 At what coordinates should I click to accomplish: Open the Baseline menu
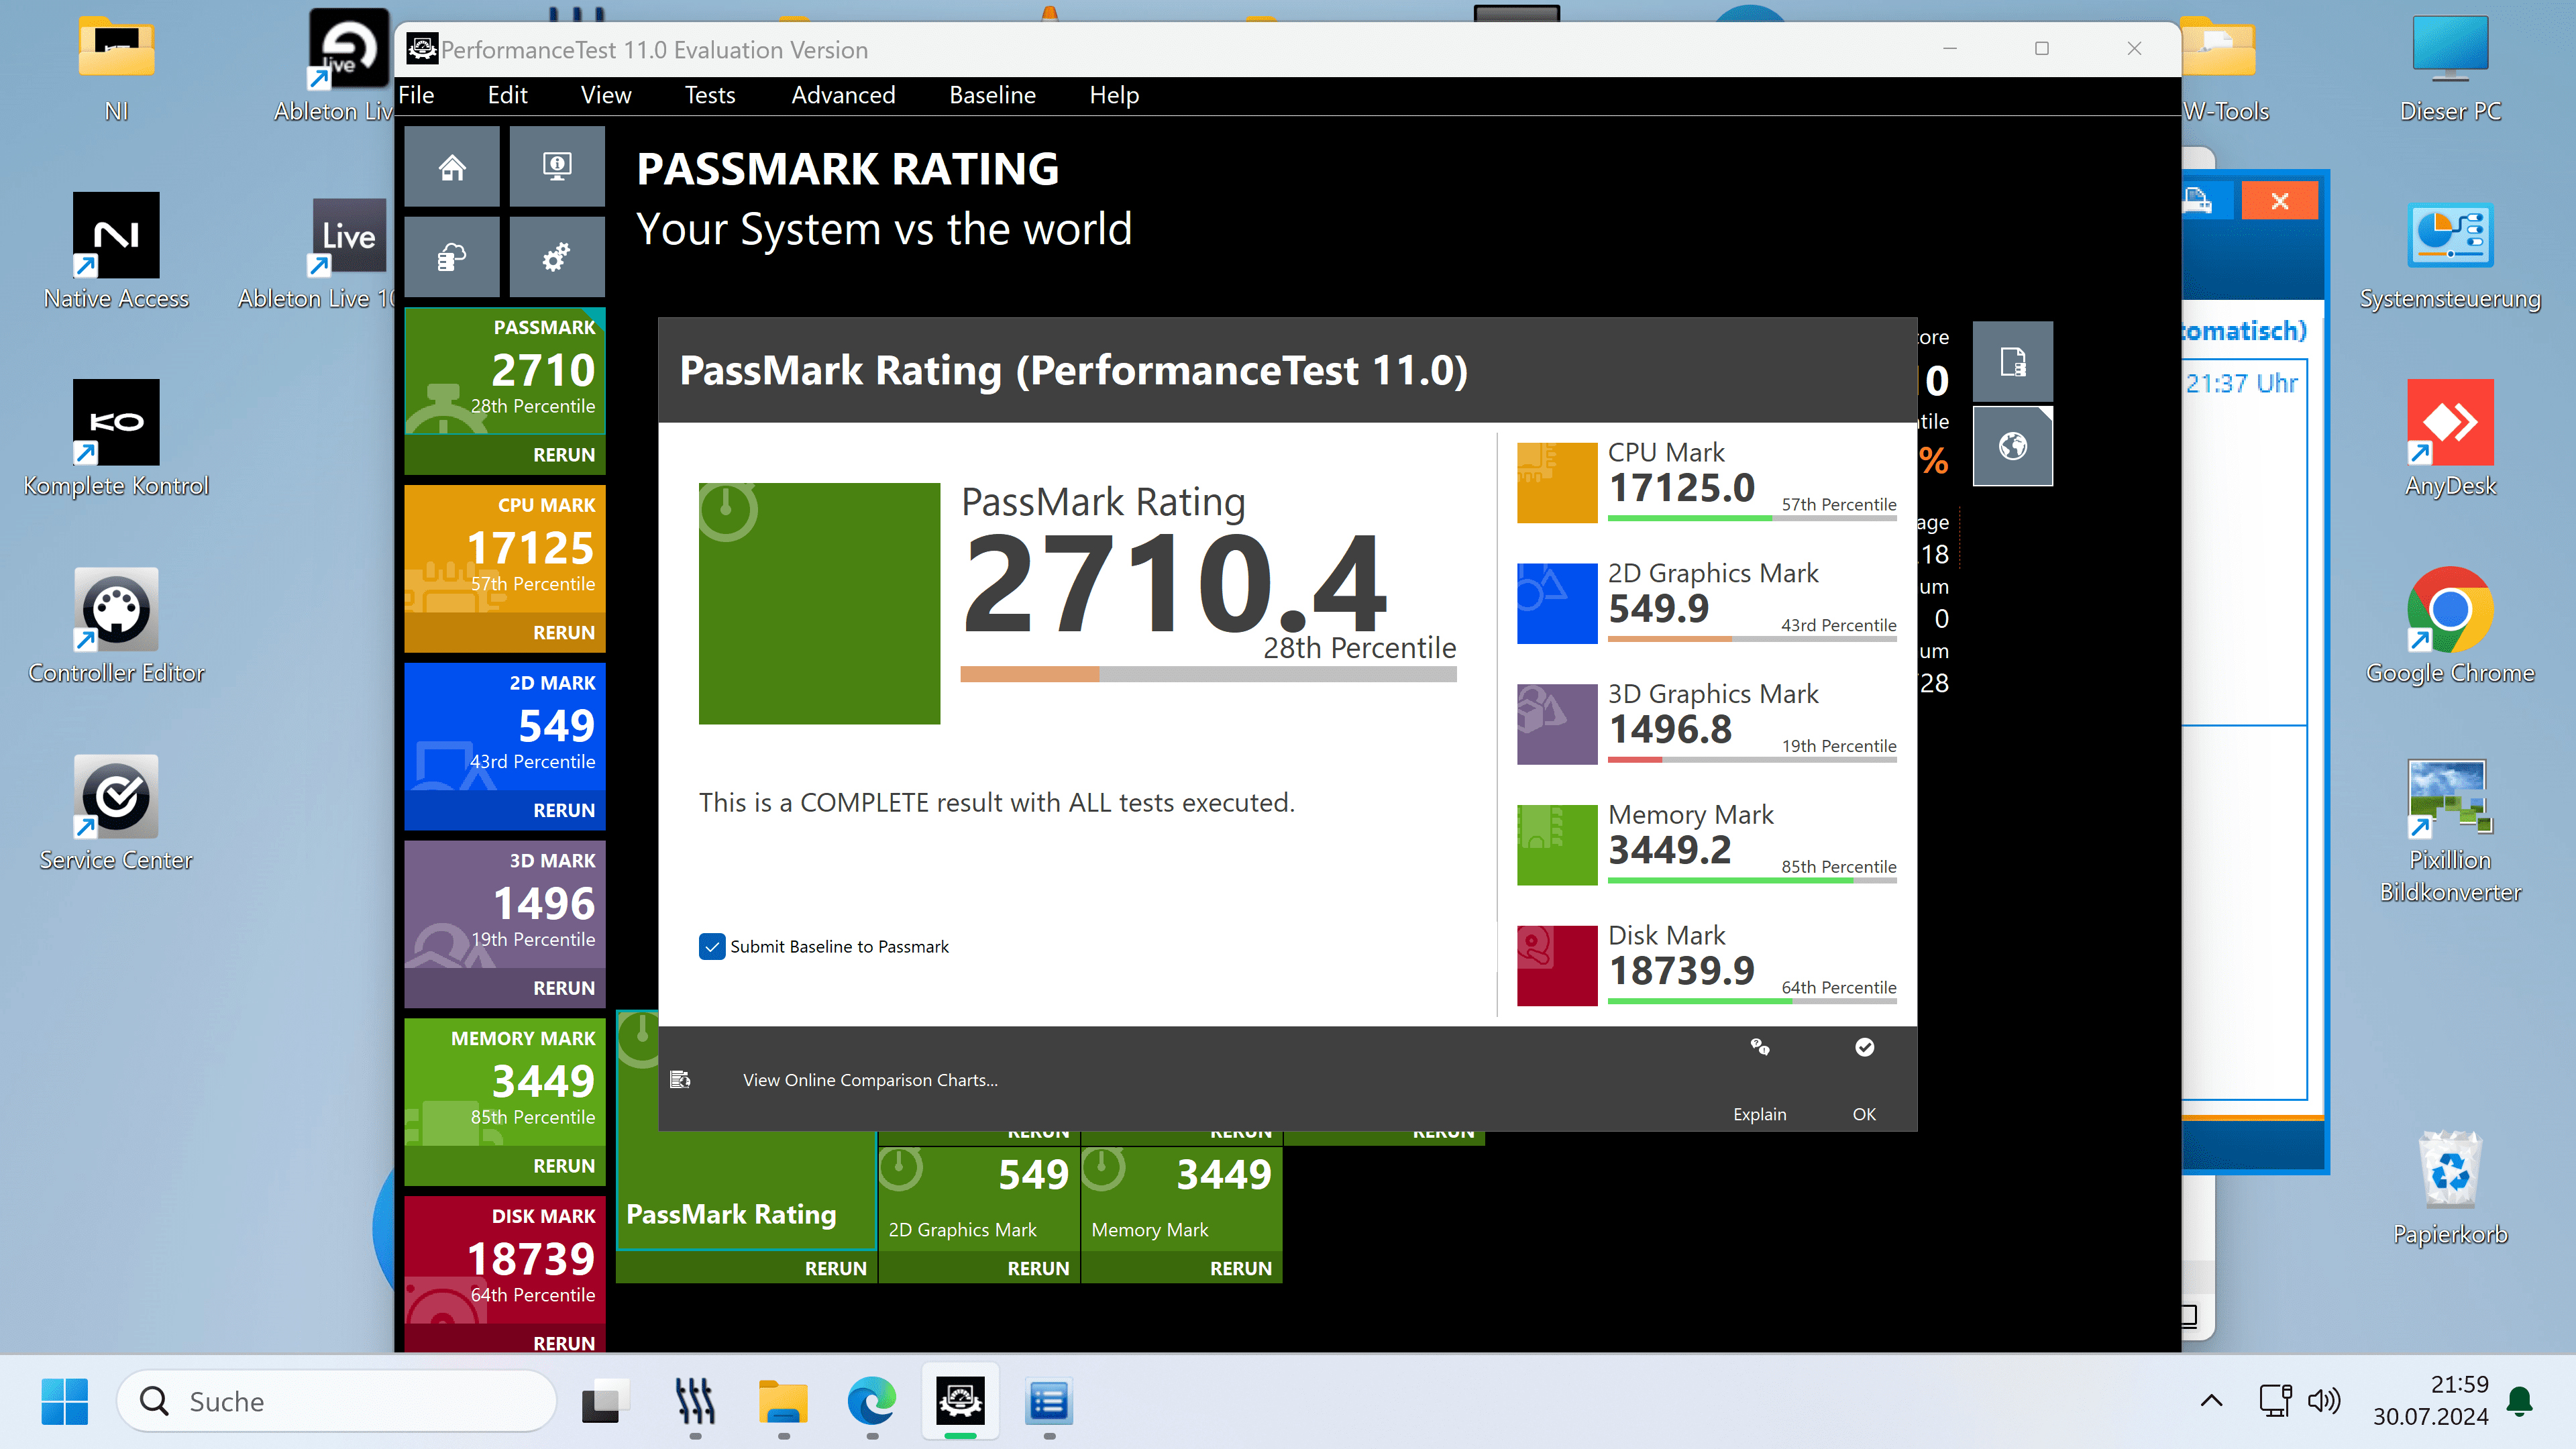click(992, 95)
